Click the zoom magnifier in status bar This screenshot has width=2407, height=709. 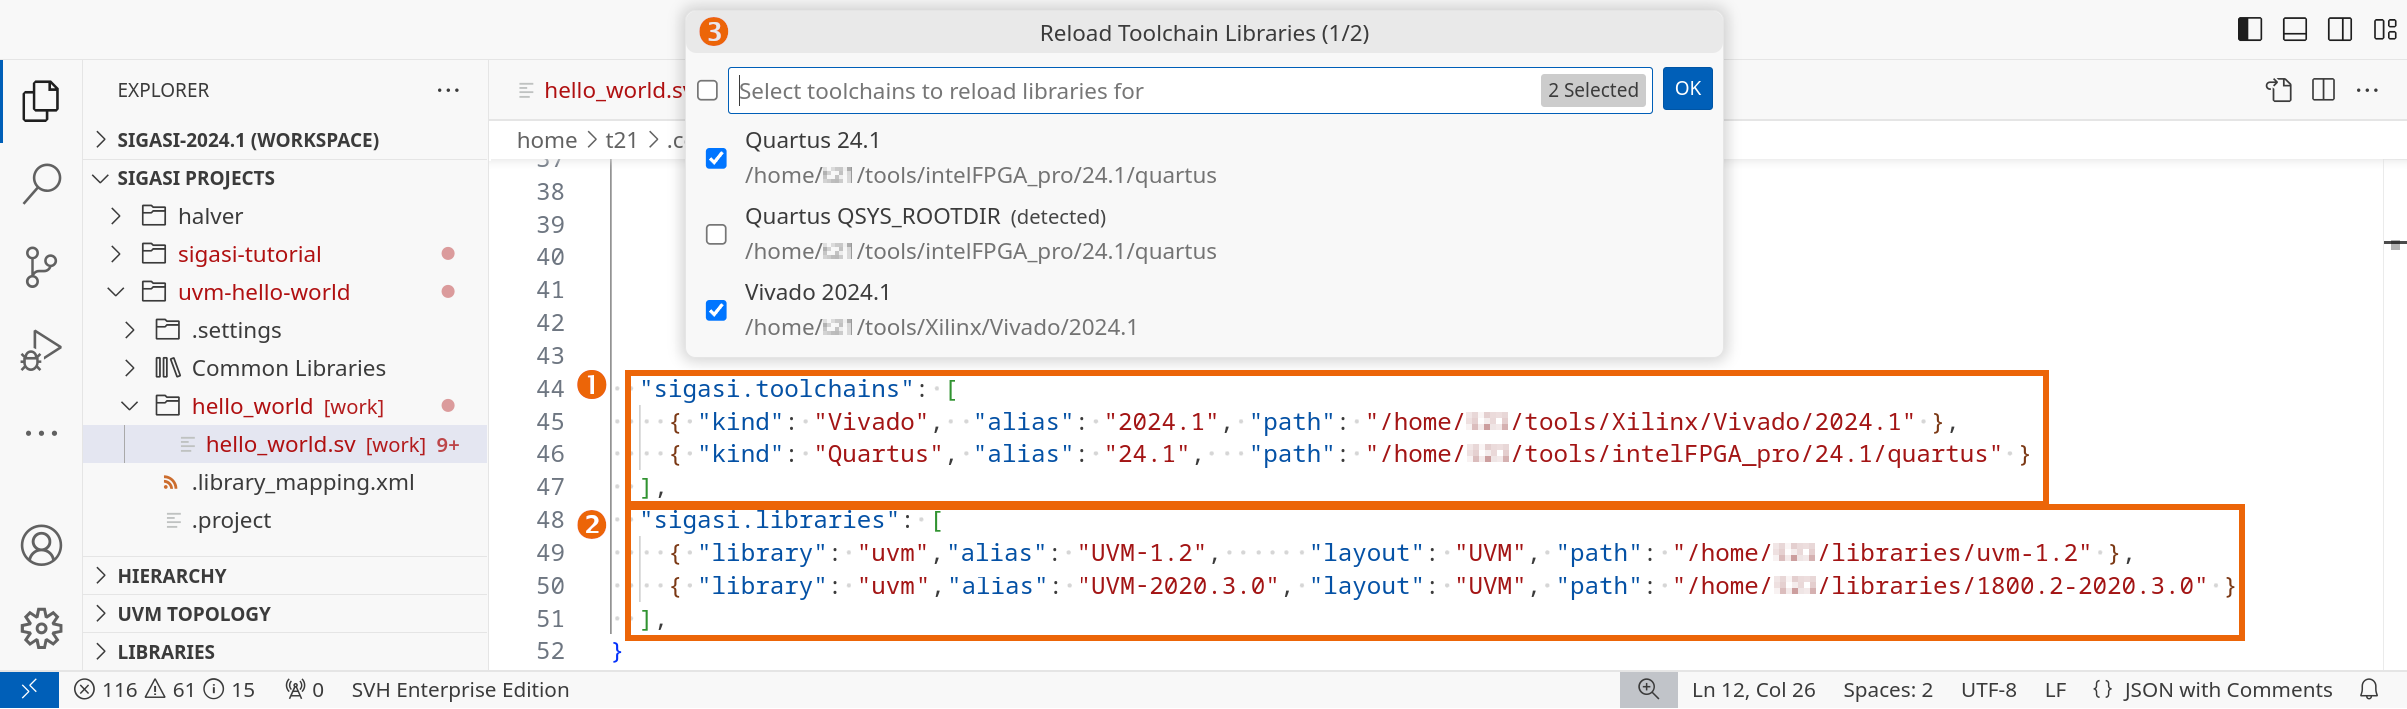pyautogui.click(x=1648, y=690)
